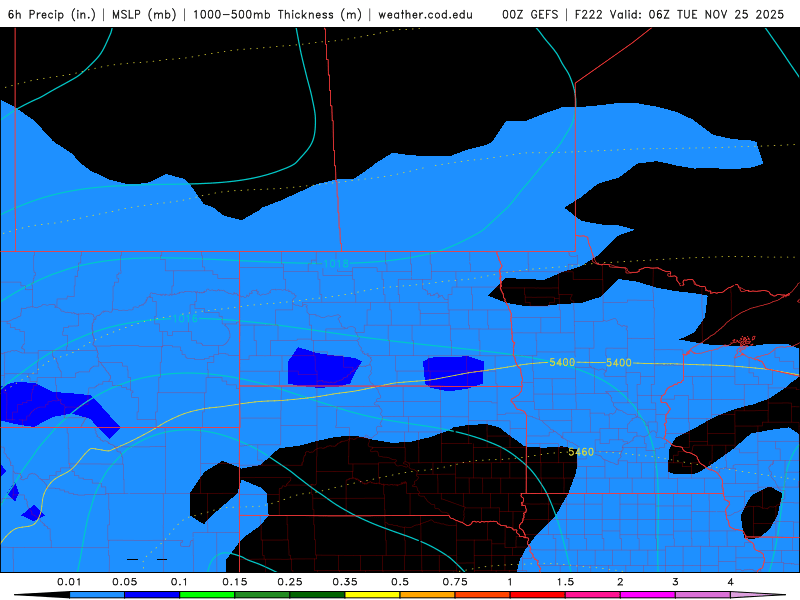Click the weather.cod.edu text
This screenshot has height=600, width=800.
click(425, 14)
